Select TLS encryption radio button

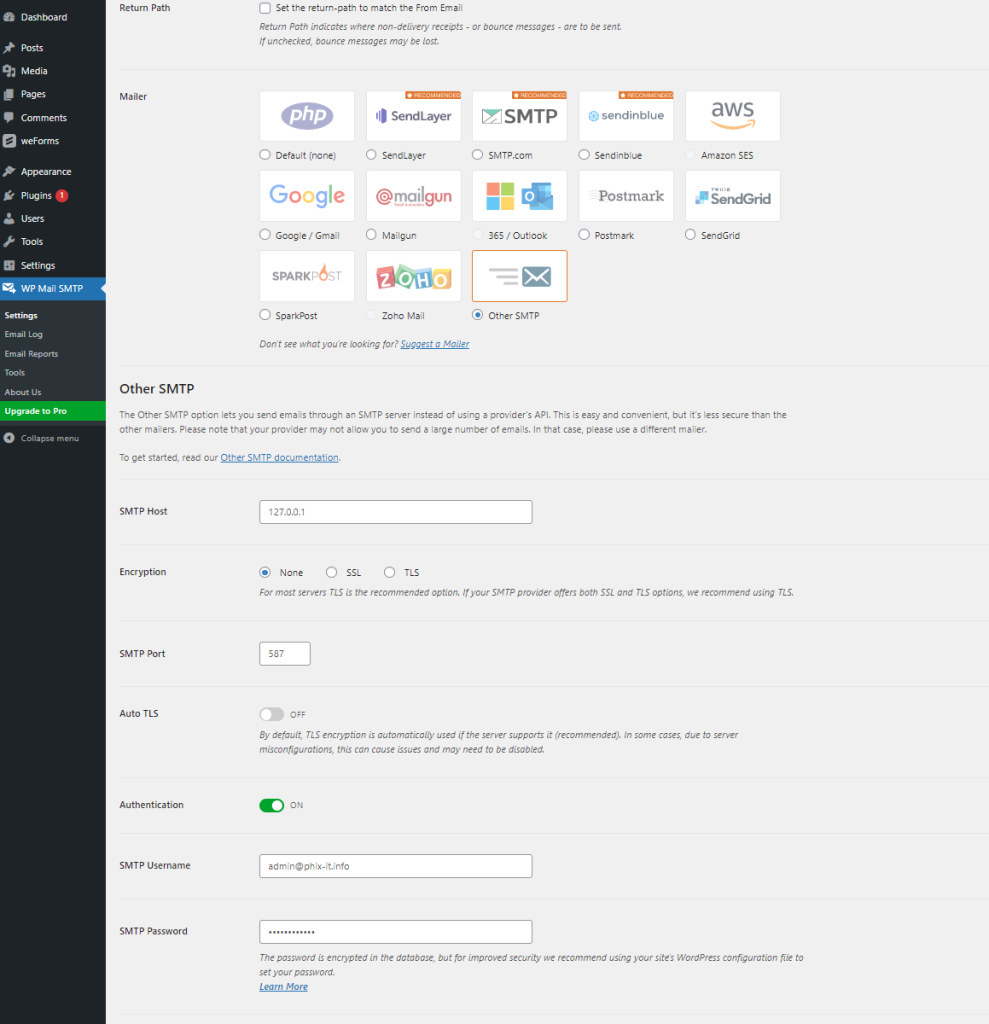click(x=390, y=573)
